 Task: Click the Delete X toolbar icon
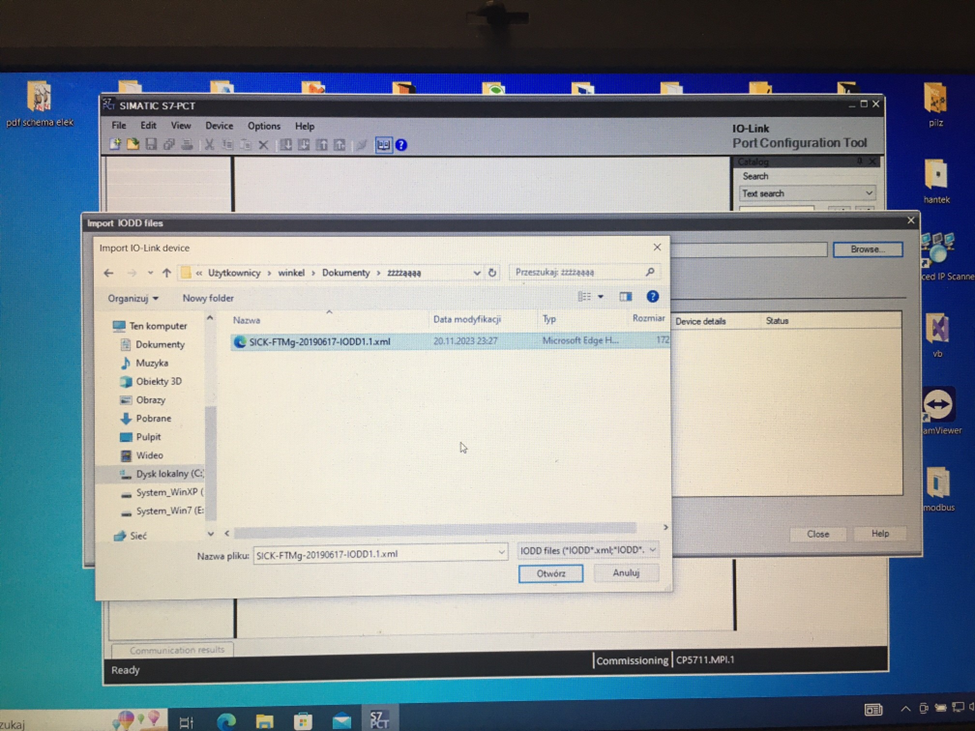263,145
